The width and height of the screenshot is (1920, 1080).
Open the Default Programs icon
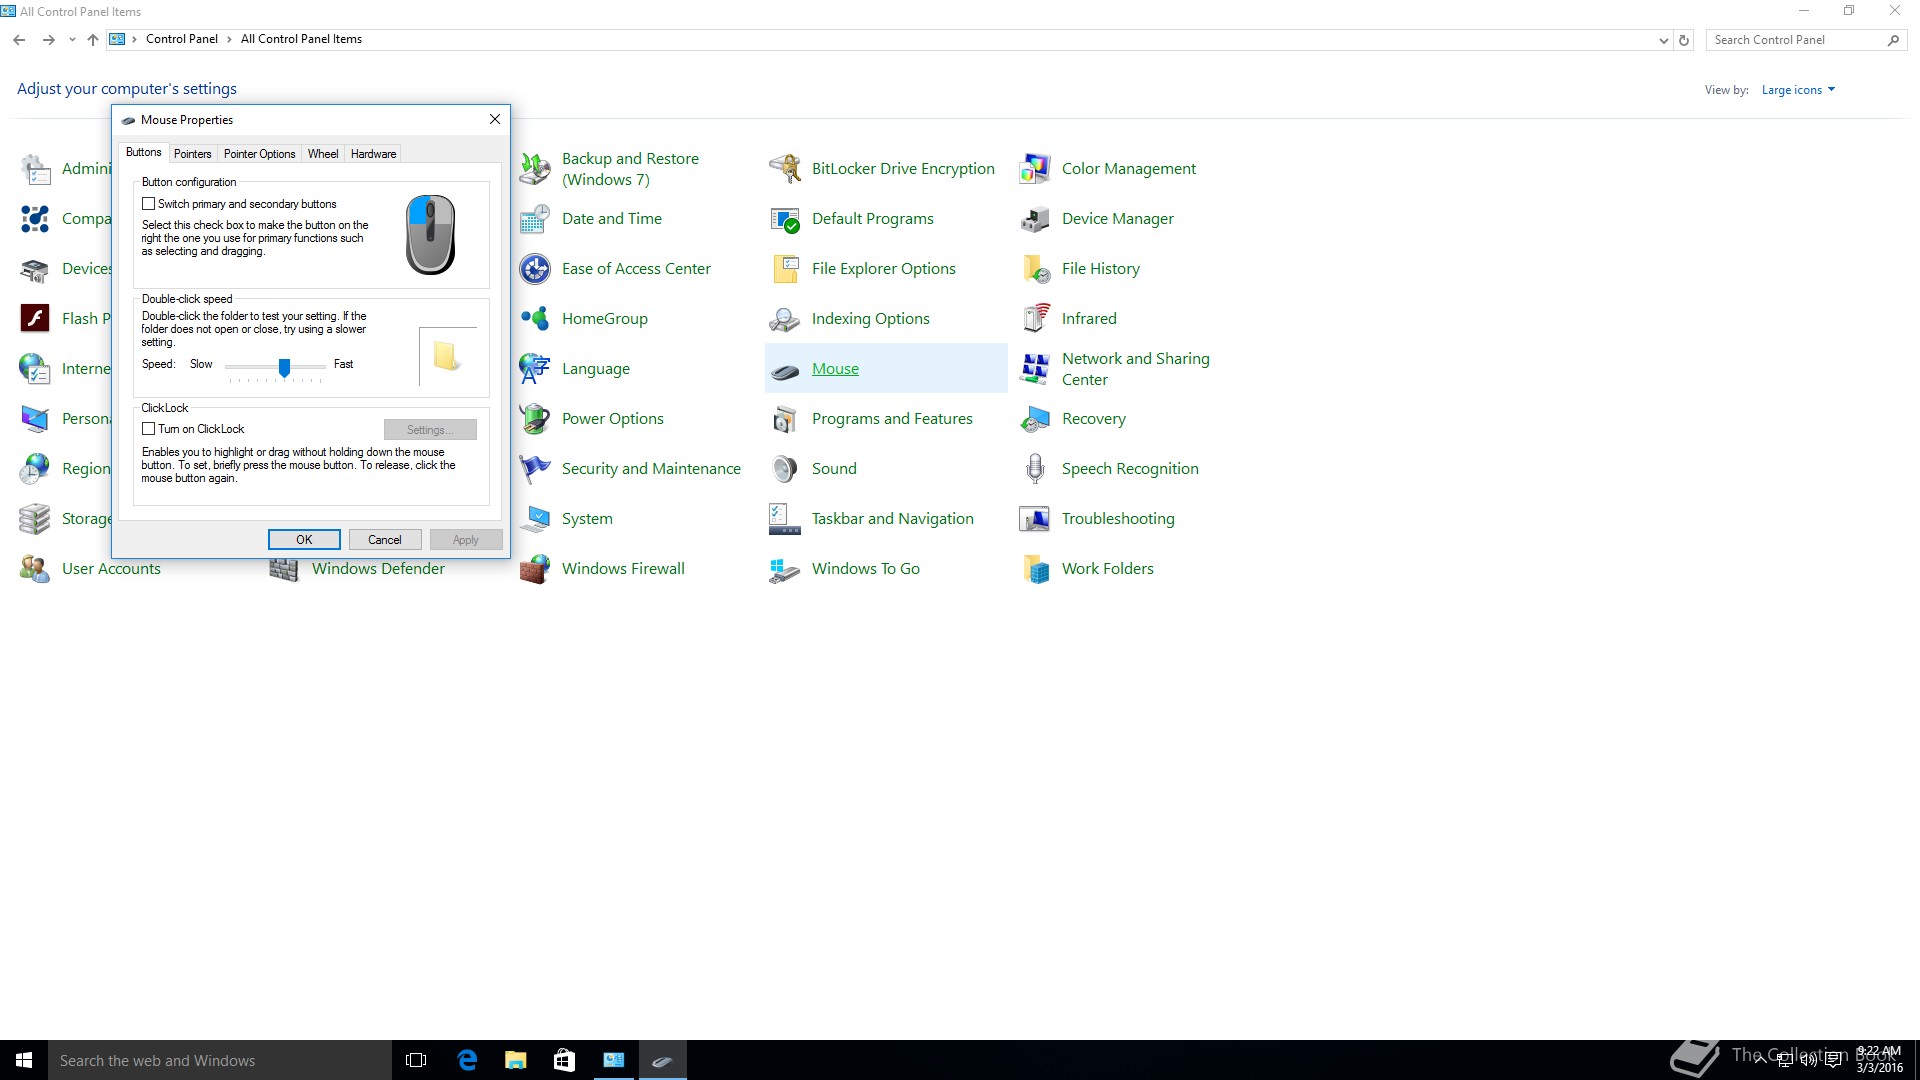[x=785, y=219]
